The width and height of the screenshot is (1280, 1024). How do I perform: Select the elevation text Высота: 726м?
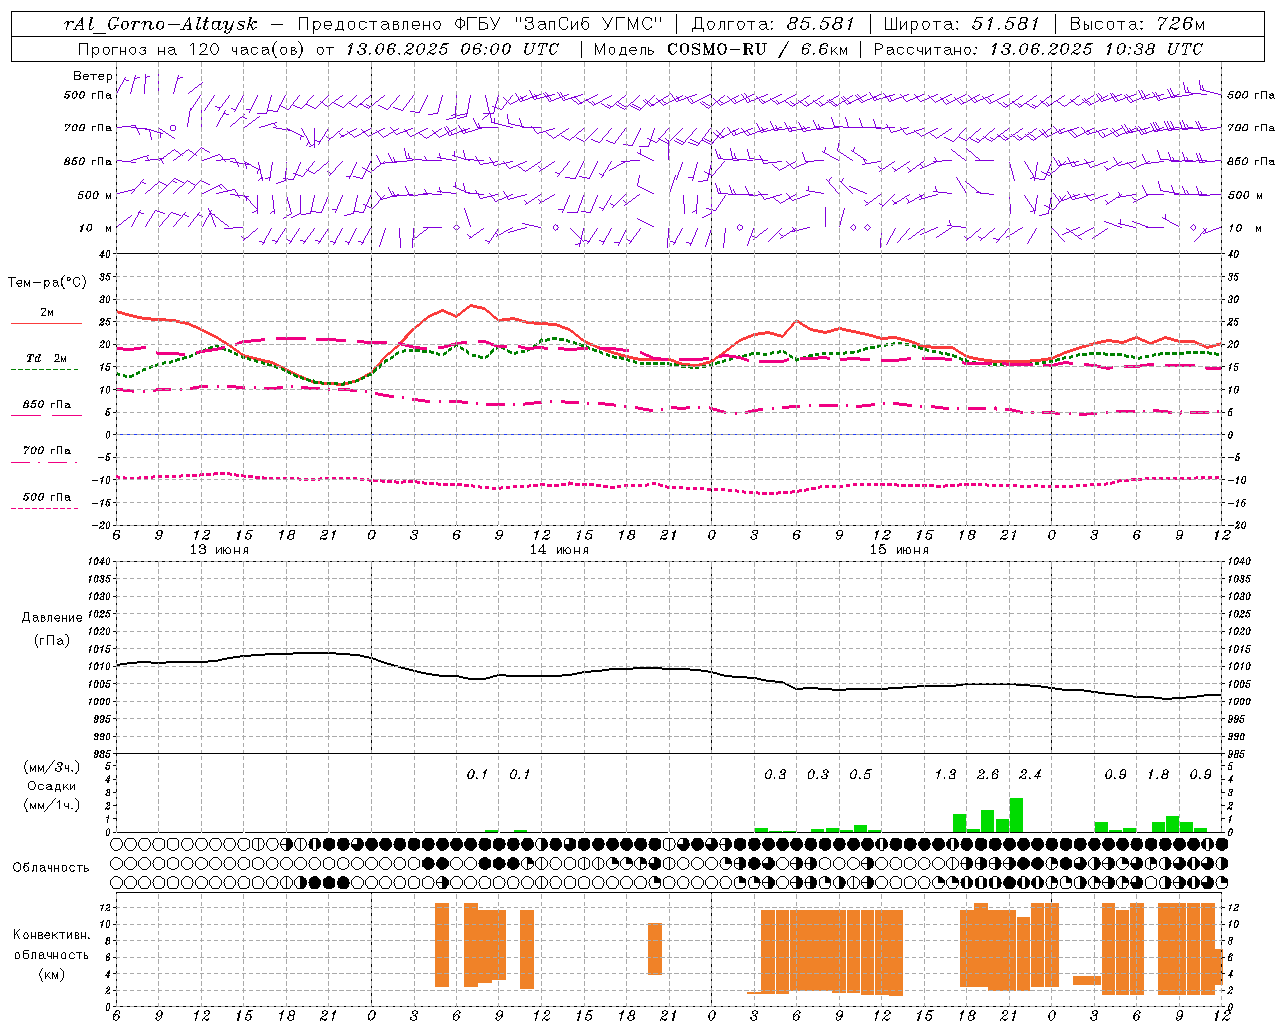pyautogui.click(x=1138, y=24)
